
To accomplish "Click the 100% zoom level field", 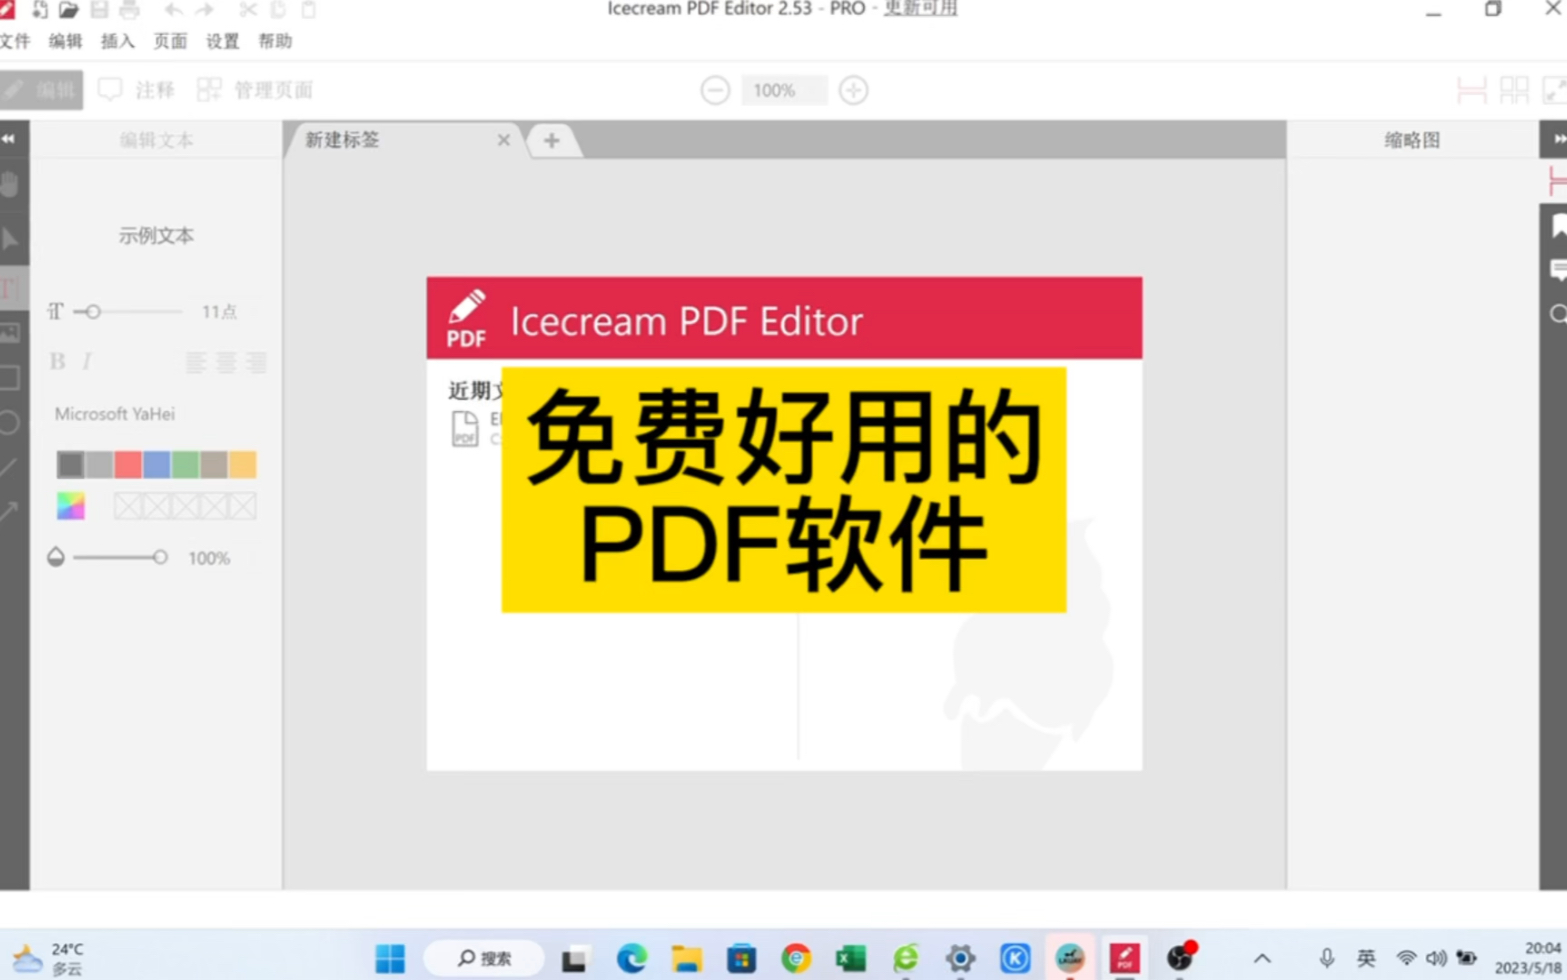I will 784,90.
